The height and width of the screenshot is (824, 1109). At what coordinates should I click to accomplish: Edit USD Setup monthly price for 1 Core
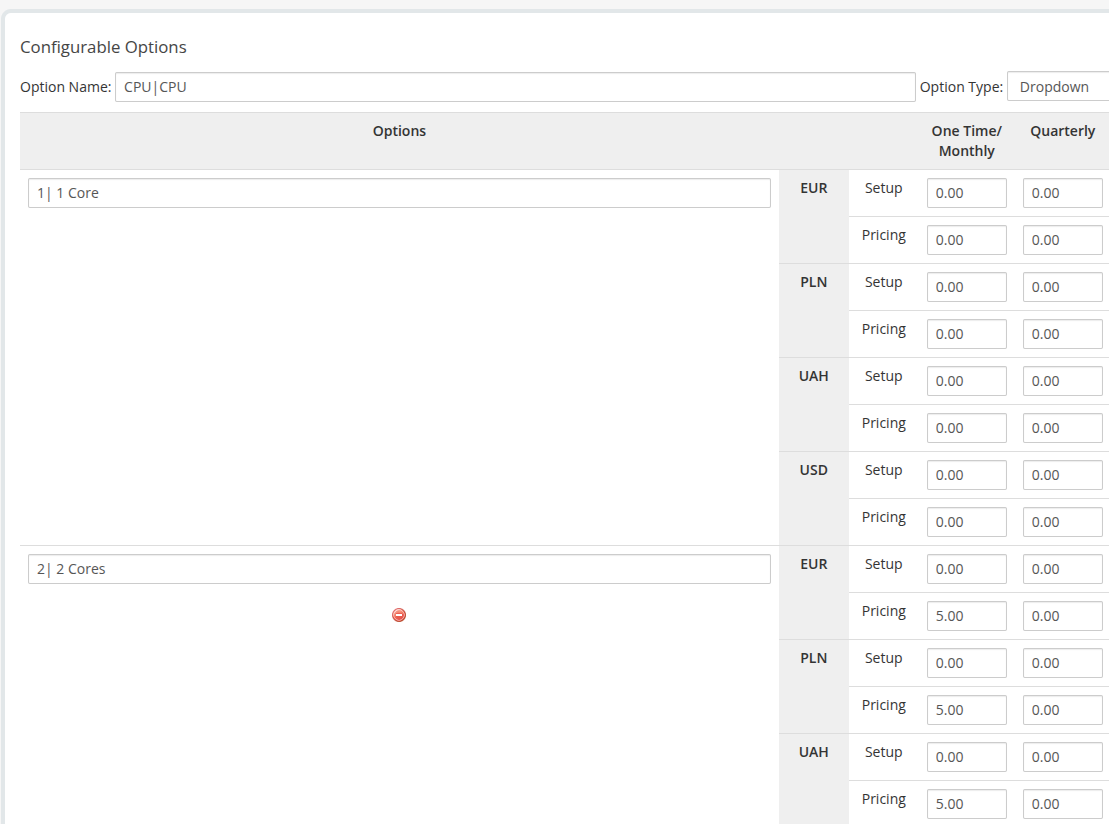tap(966, 474)
